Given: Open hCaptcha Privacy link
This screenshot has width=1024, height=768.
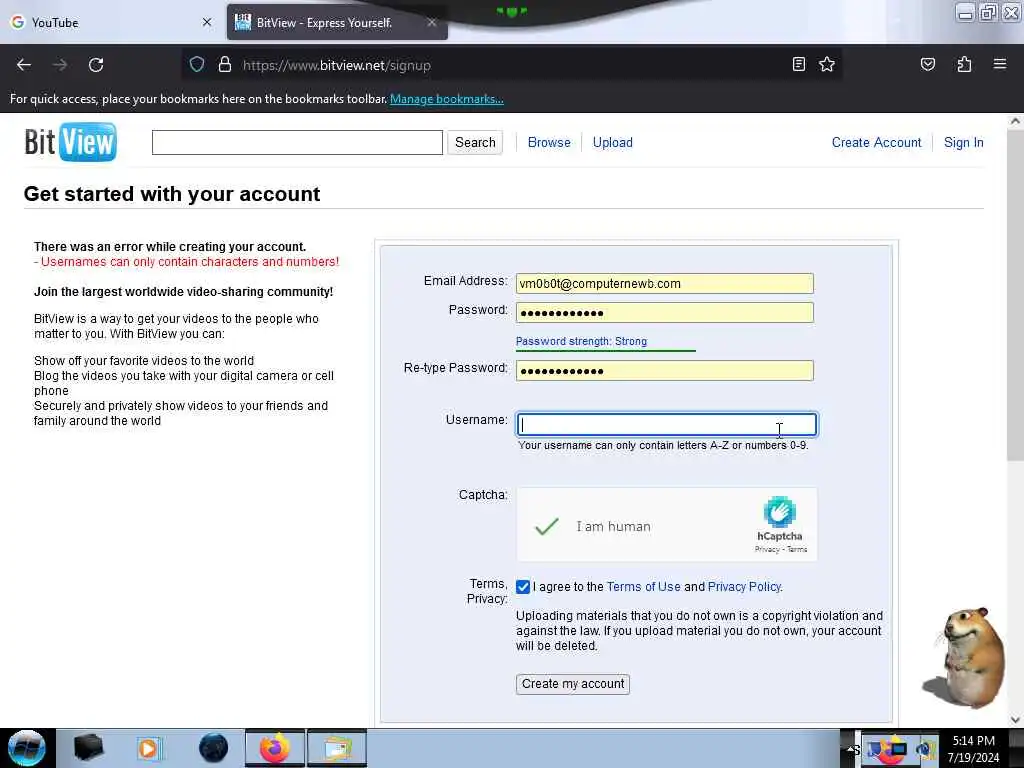Looking at the screenshot, I should click(x=767, y=549).
